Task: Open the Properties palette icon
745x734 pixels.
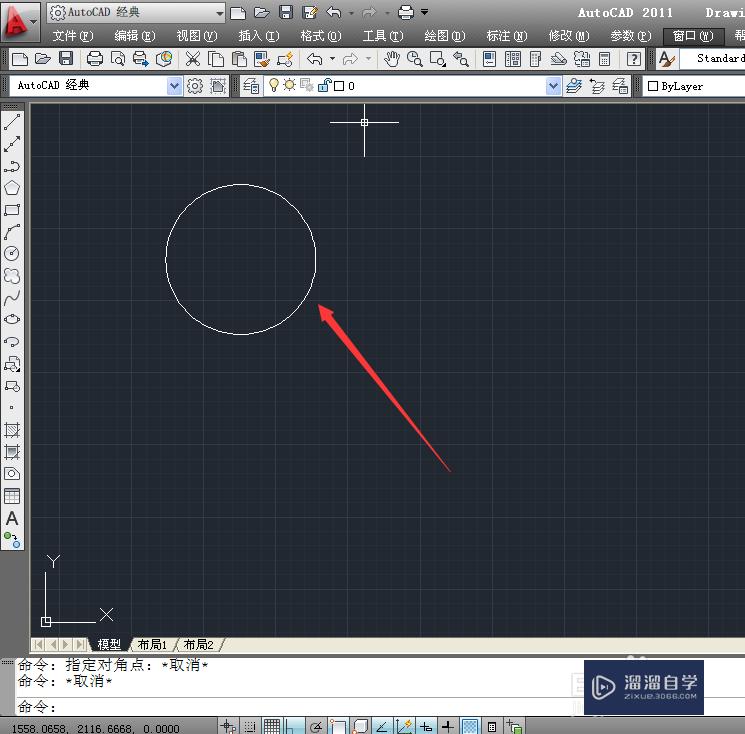Action: point(489,59)
